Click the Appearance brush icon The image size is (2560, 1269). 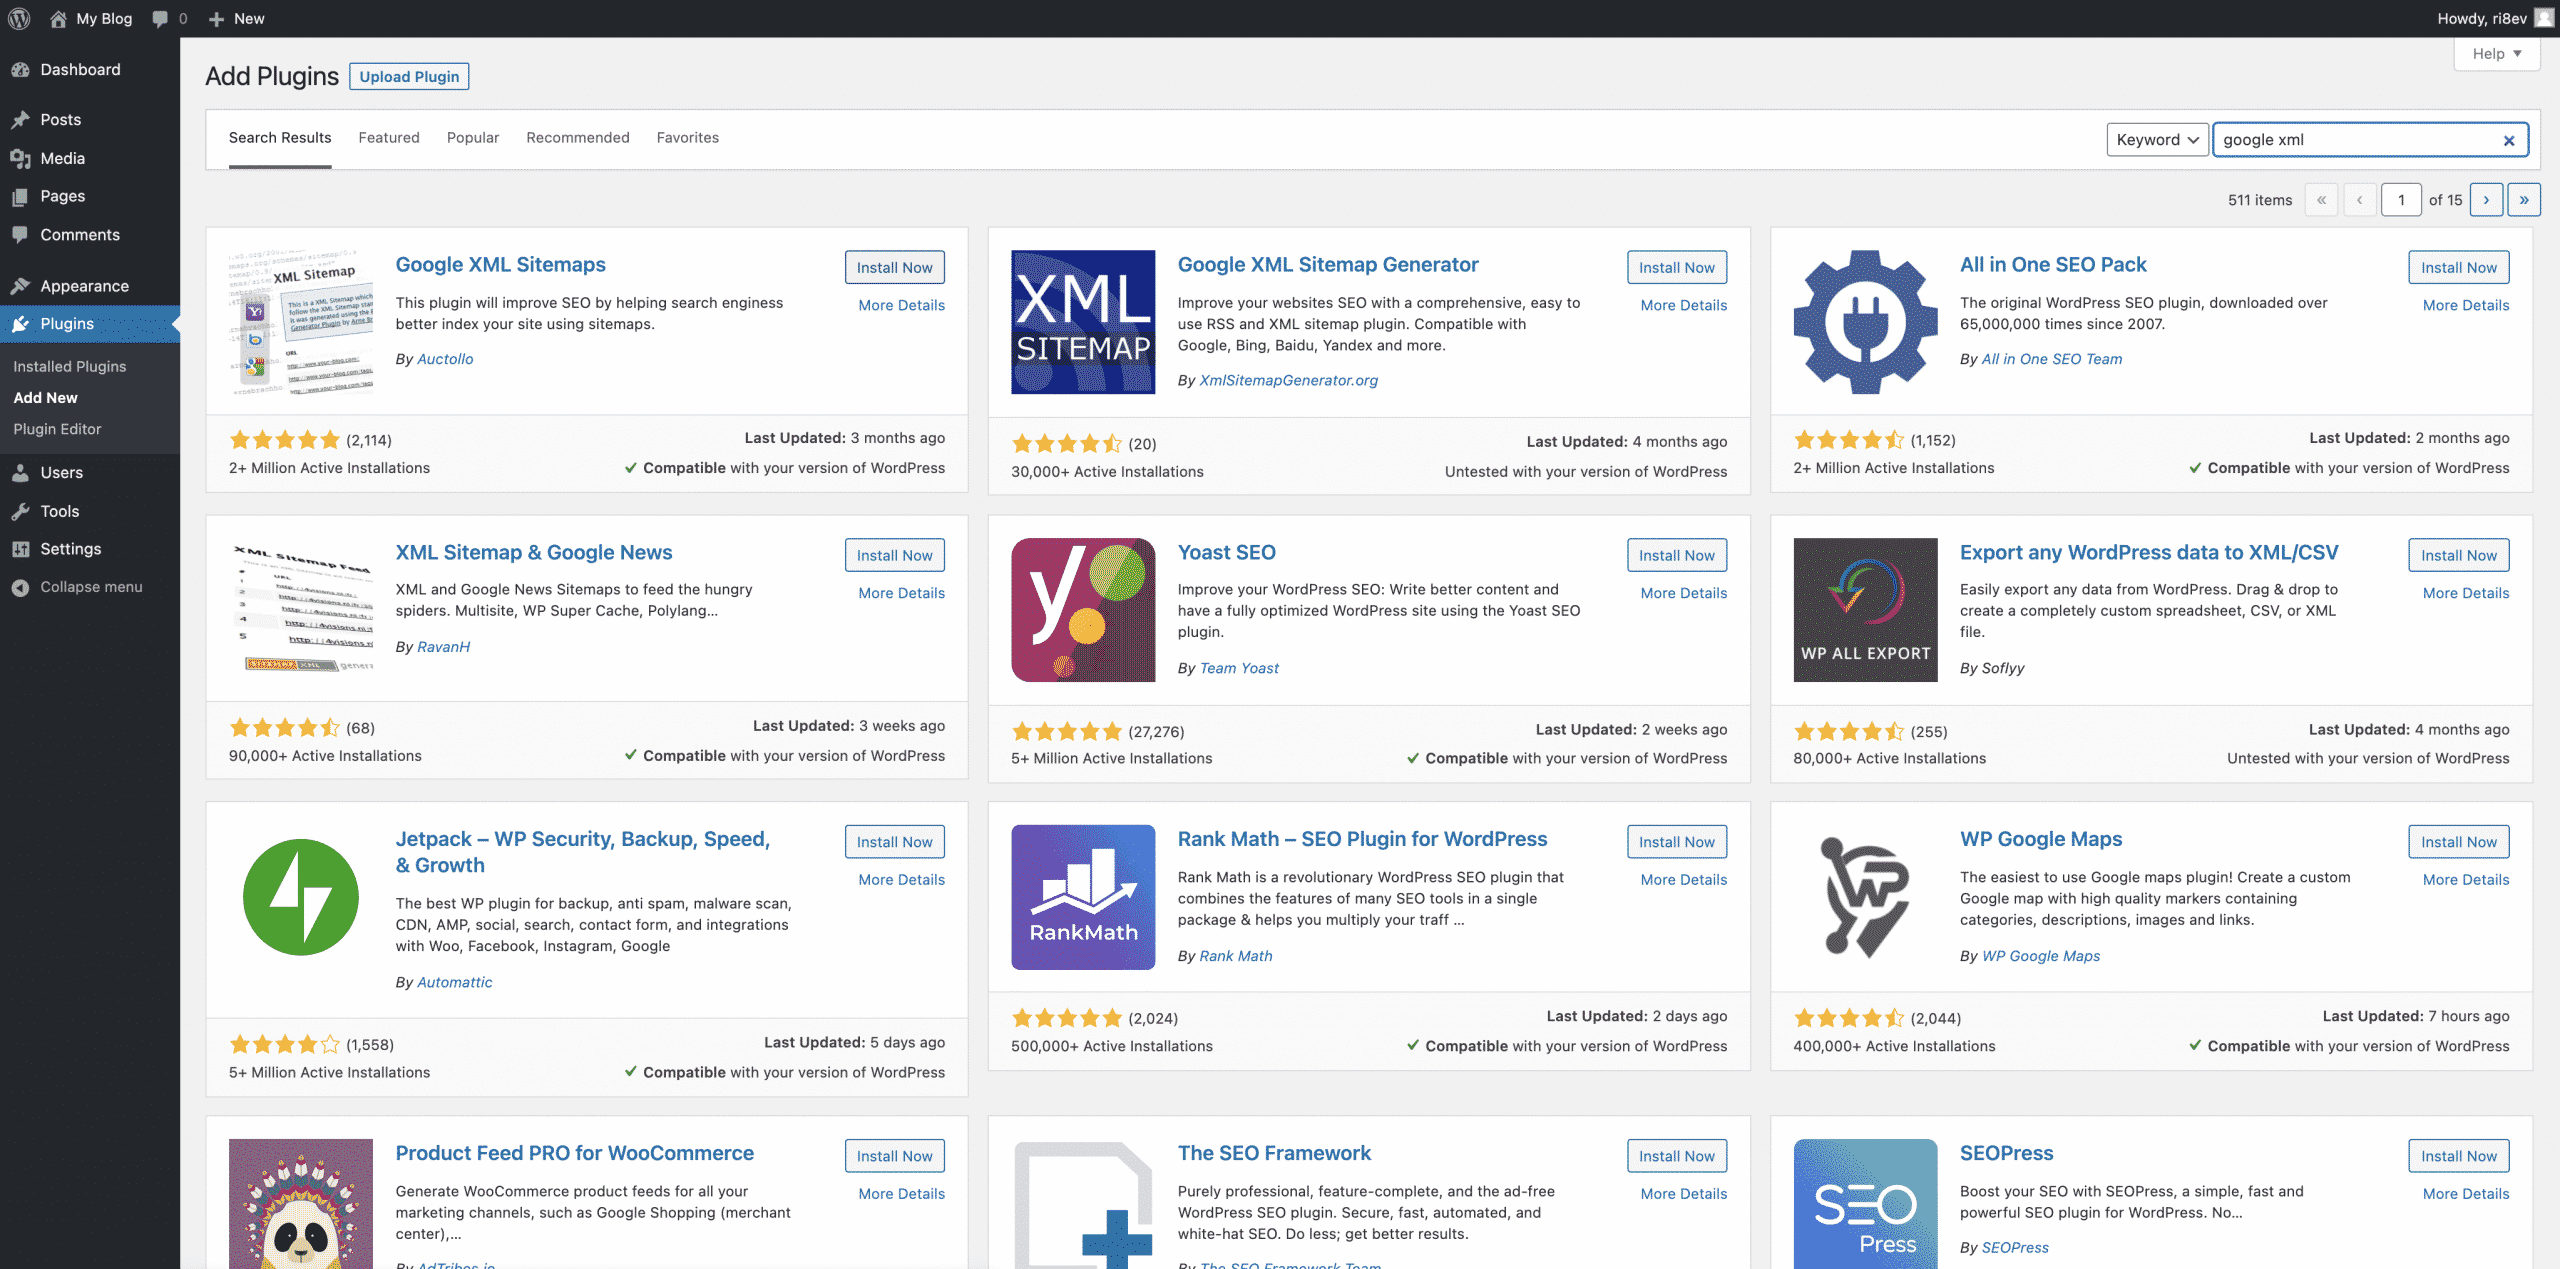pyautogui.click(x=20, y=285)
